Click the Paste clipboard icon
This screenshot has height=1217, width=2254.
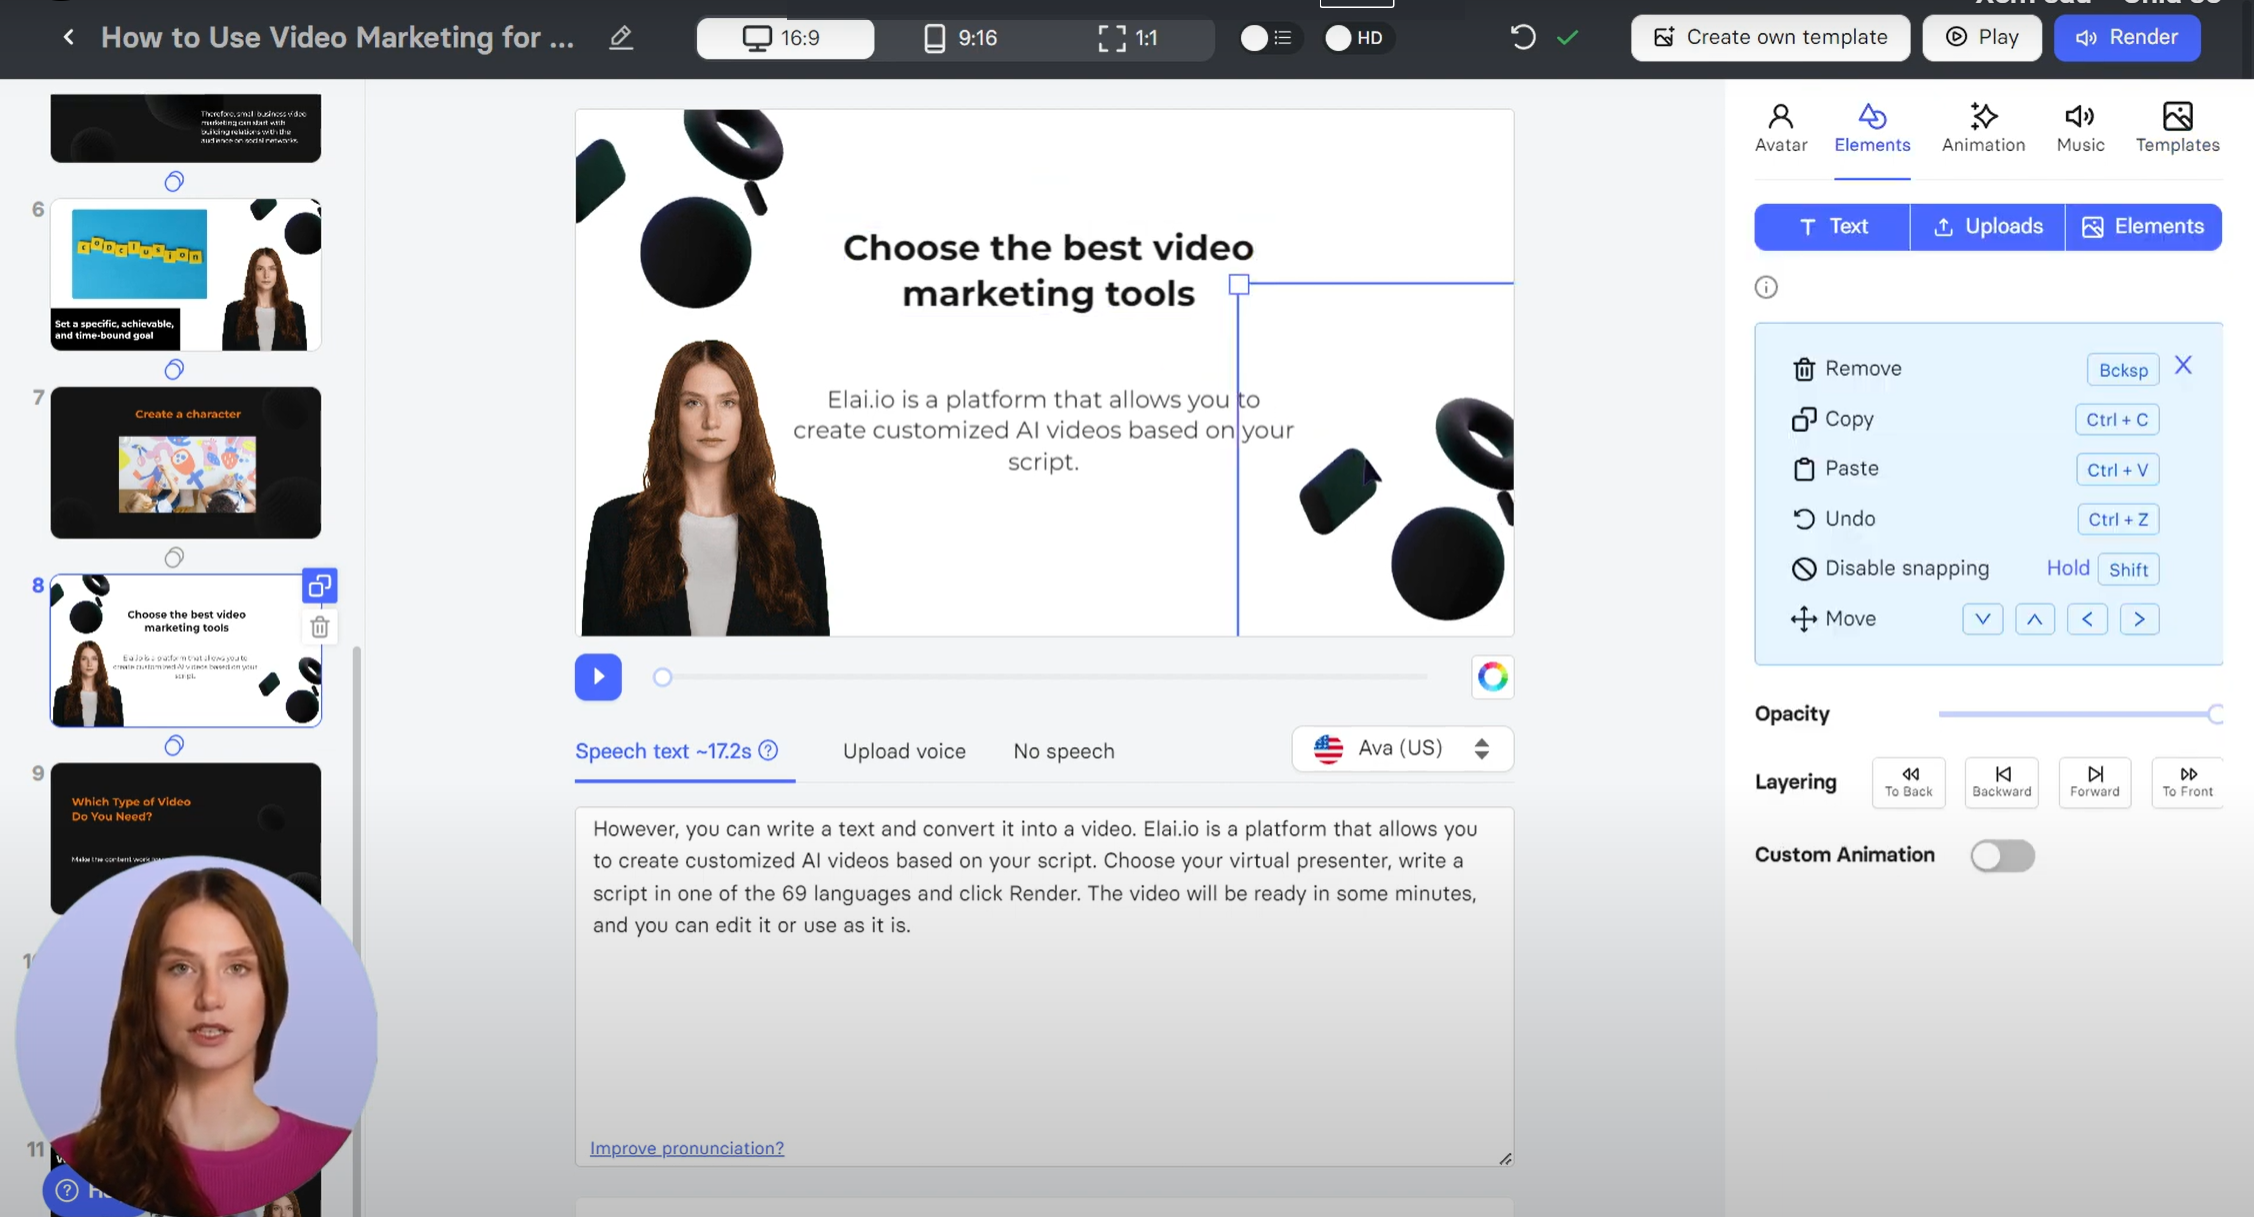pos(1803,469)
